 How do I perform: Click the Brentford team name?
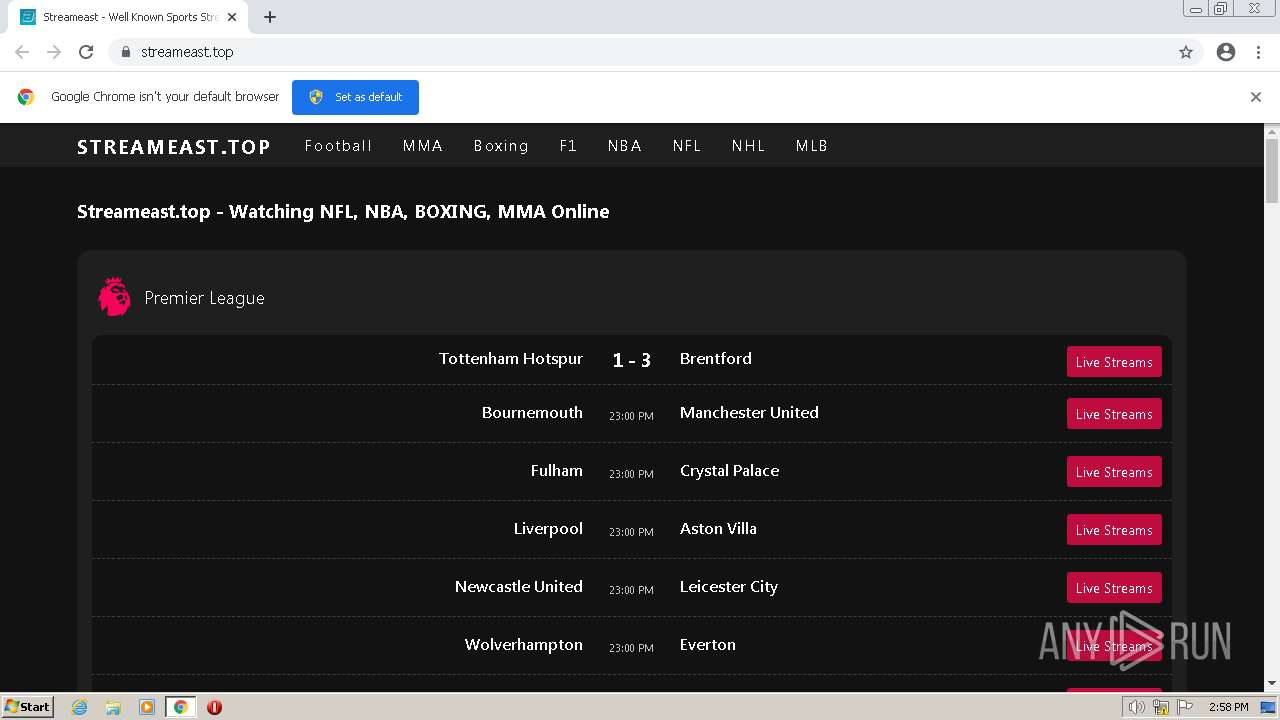716,359
